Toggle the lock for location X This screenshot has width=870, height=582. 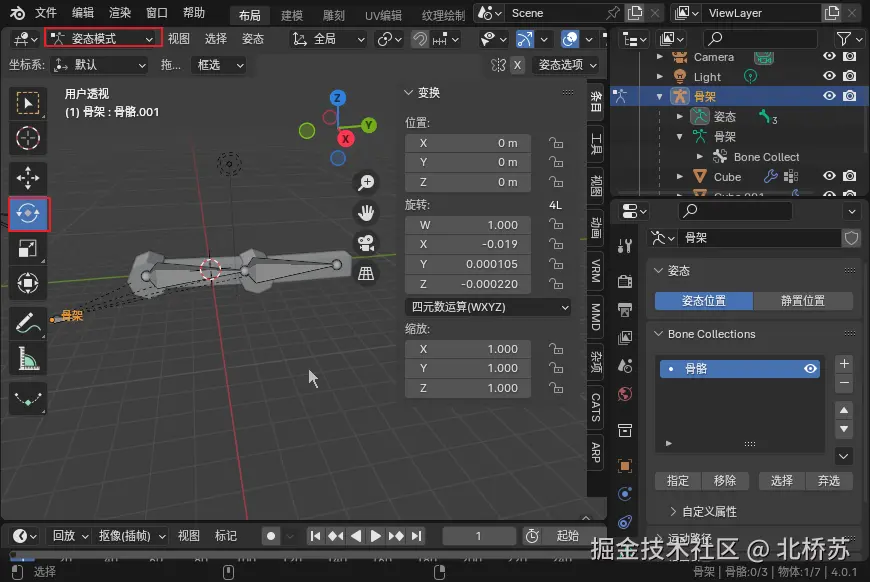[x=555, y=143]
